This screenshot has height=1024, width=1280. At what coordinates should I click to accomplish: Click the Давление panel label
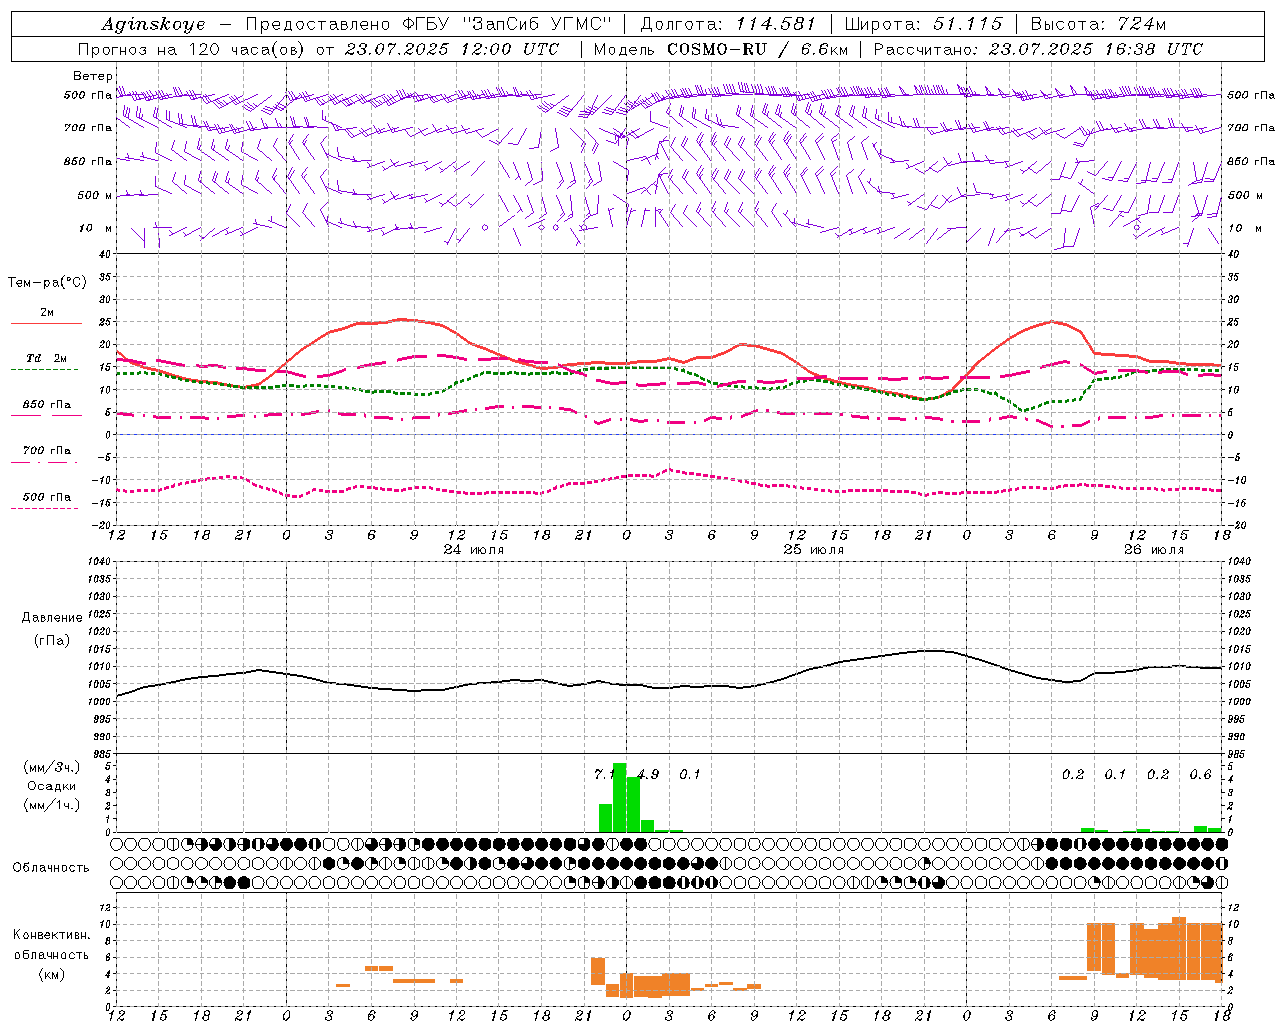click(52, 617)
